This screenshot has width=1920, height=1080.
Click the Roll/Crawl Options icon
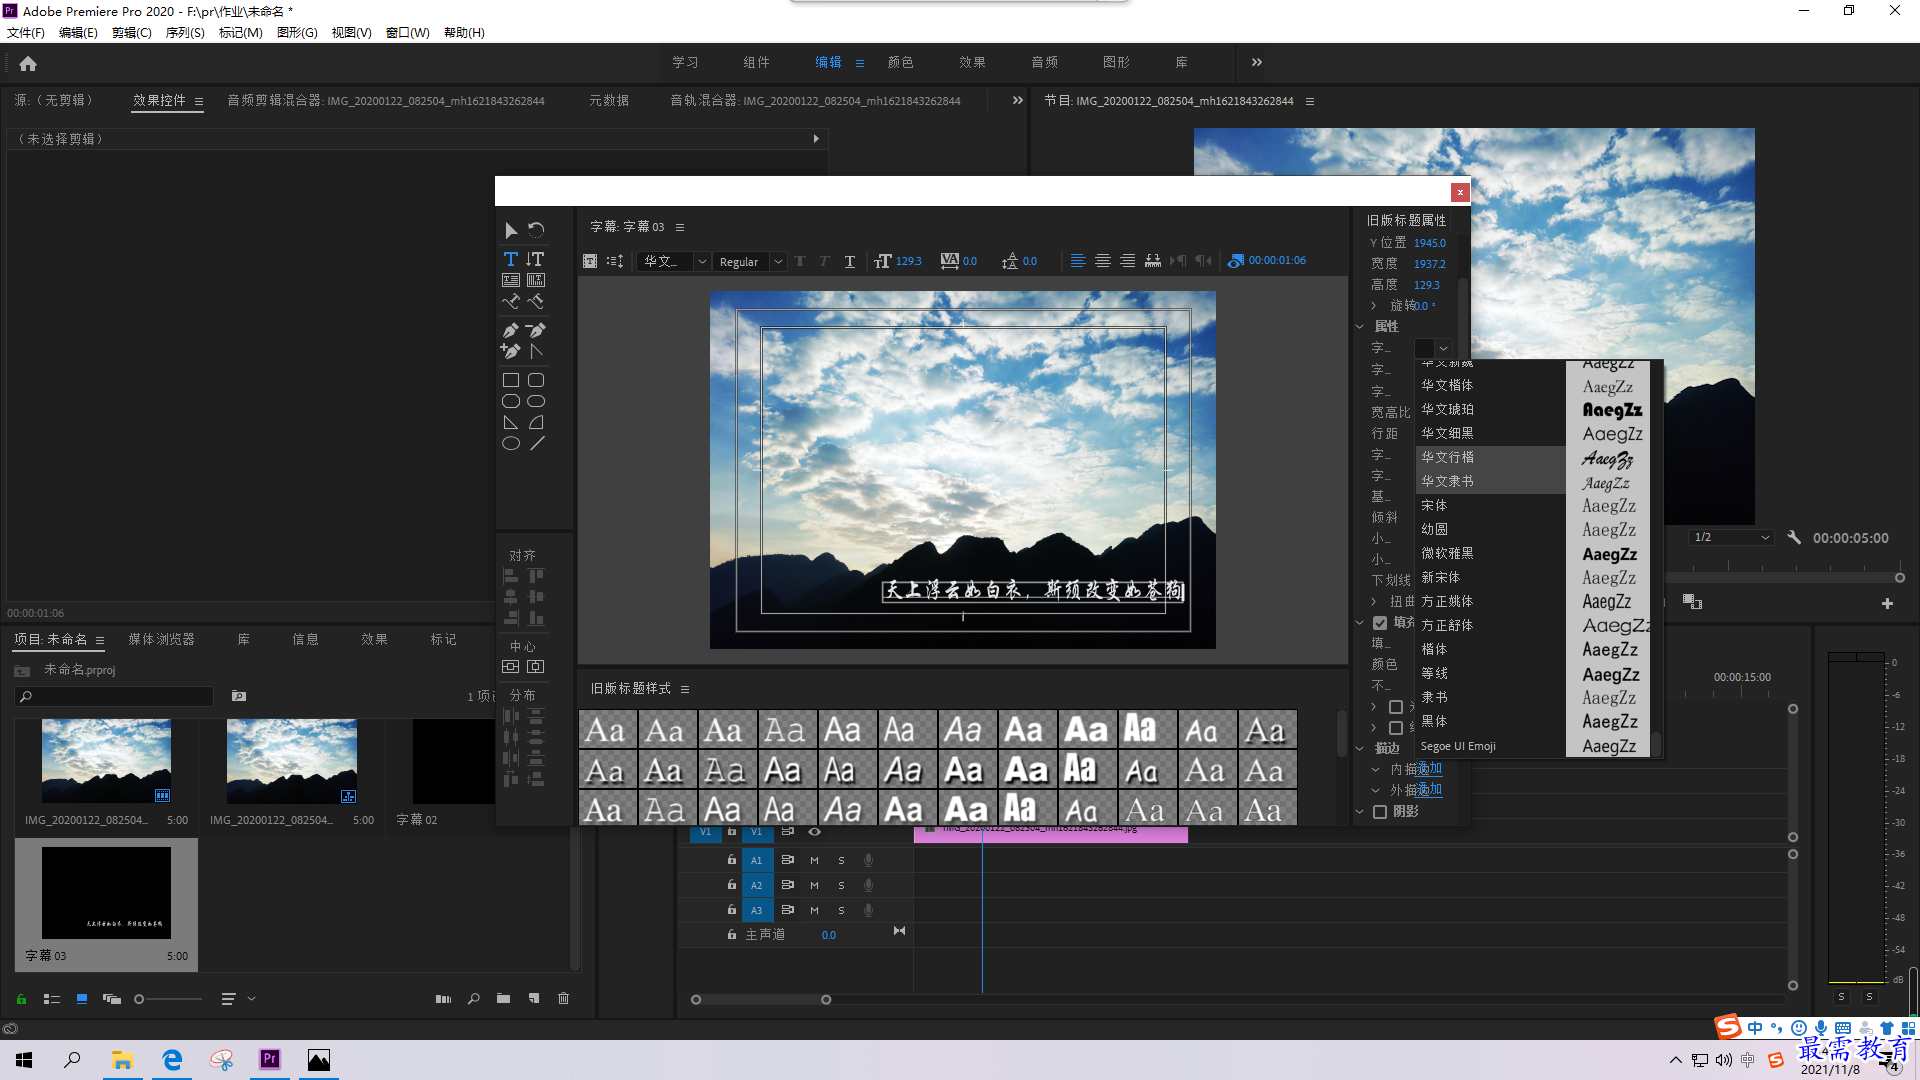(615, 261)
